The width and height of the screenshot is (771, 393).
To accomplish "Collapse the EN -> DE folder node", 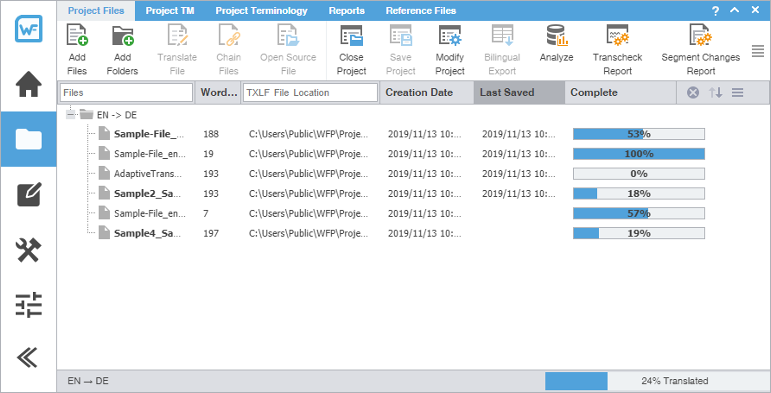I will tap(71, 115).
